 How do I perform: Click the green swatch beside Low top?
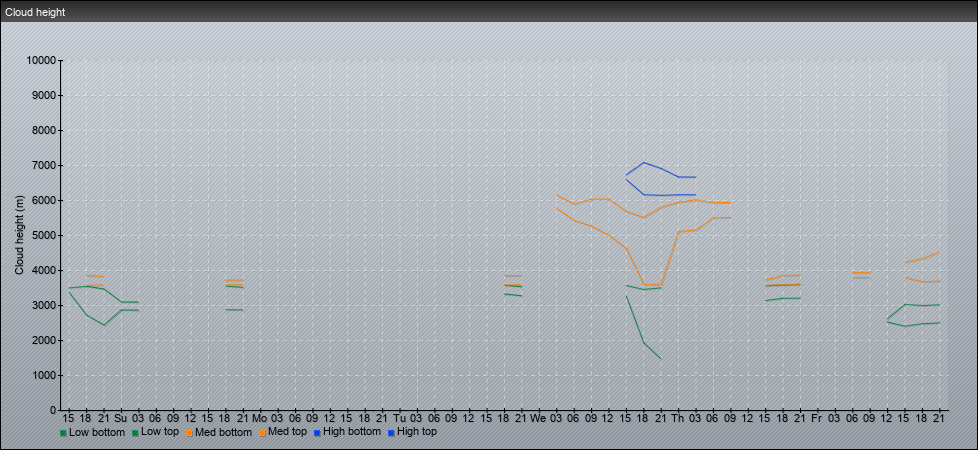click(135, 432)
